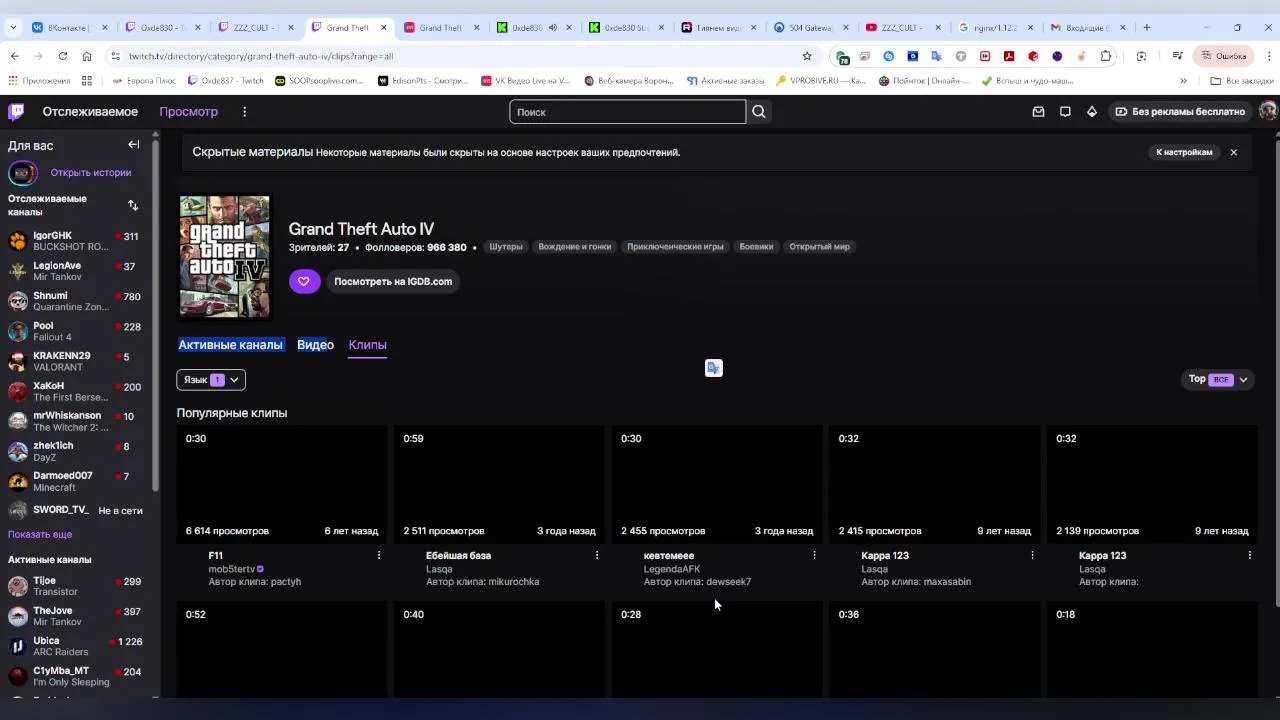1280x720 pixels.
Task: Collapse the Для вас sidebar
Action: [133, 145]
